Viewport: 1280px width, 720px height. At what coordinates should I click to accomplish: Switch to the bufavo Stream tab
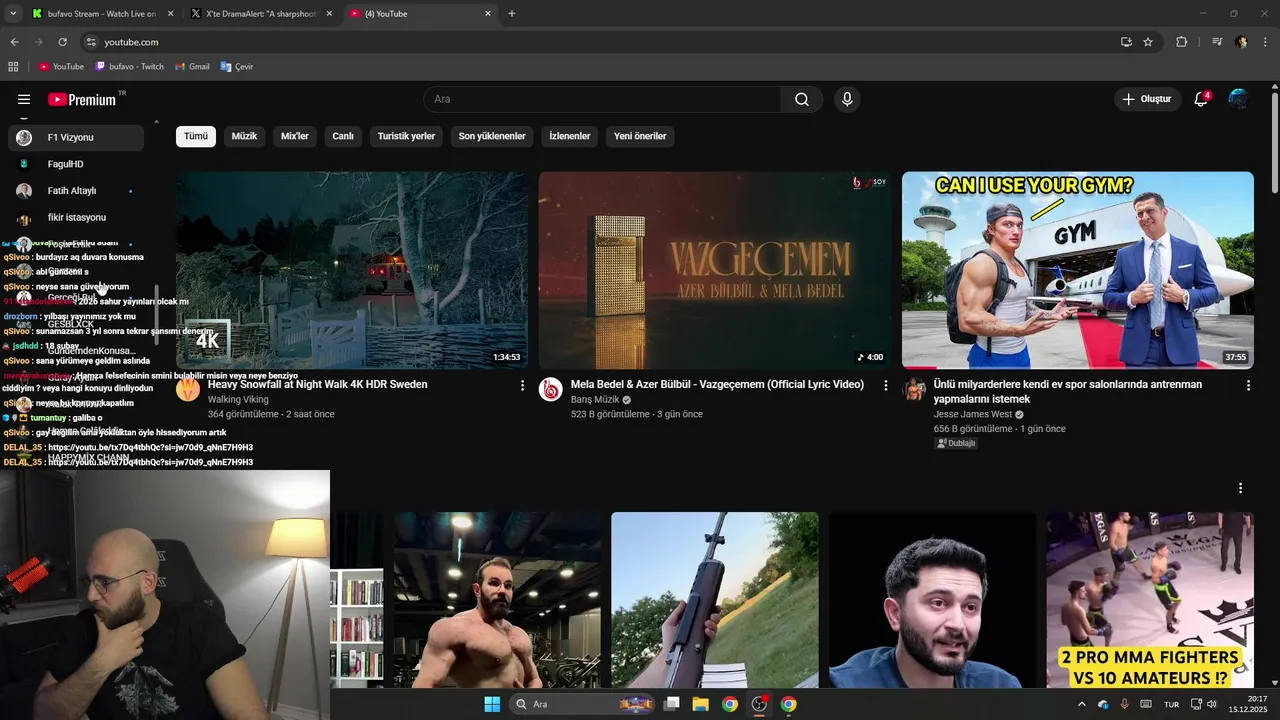[100, 14]
